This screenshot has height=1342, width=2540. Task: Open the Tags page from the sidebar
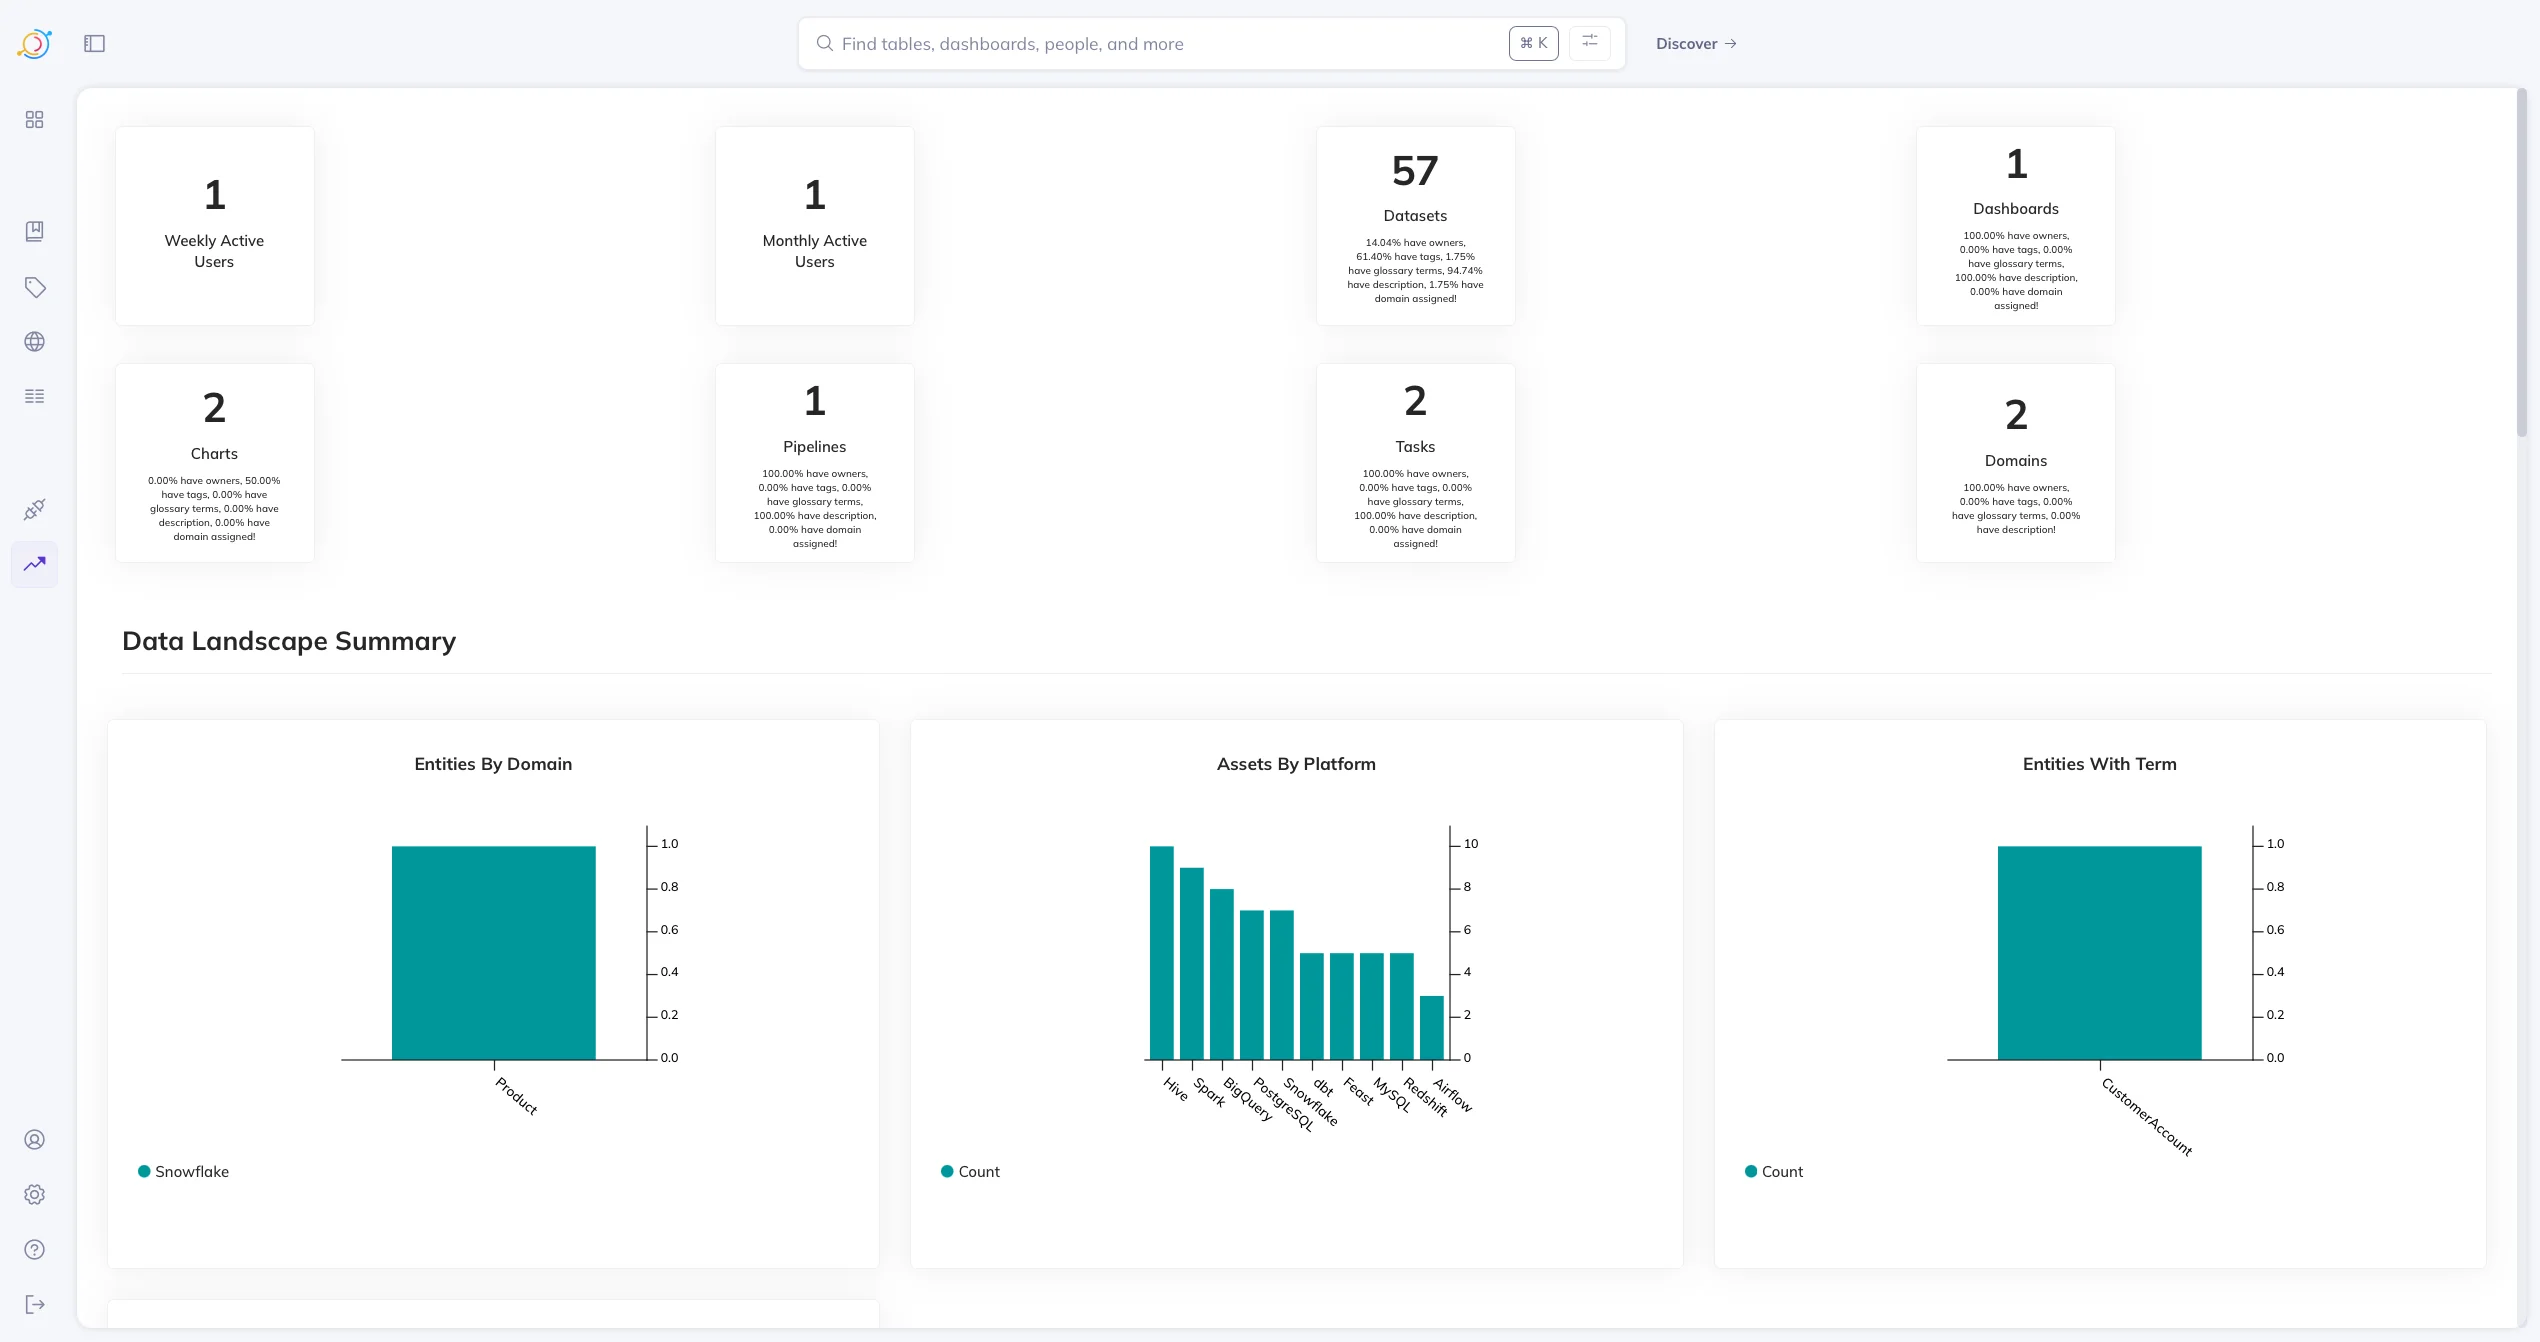(x=34, y=287)
